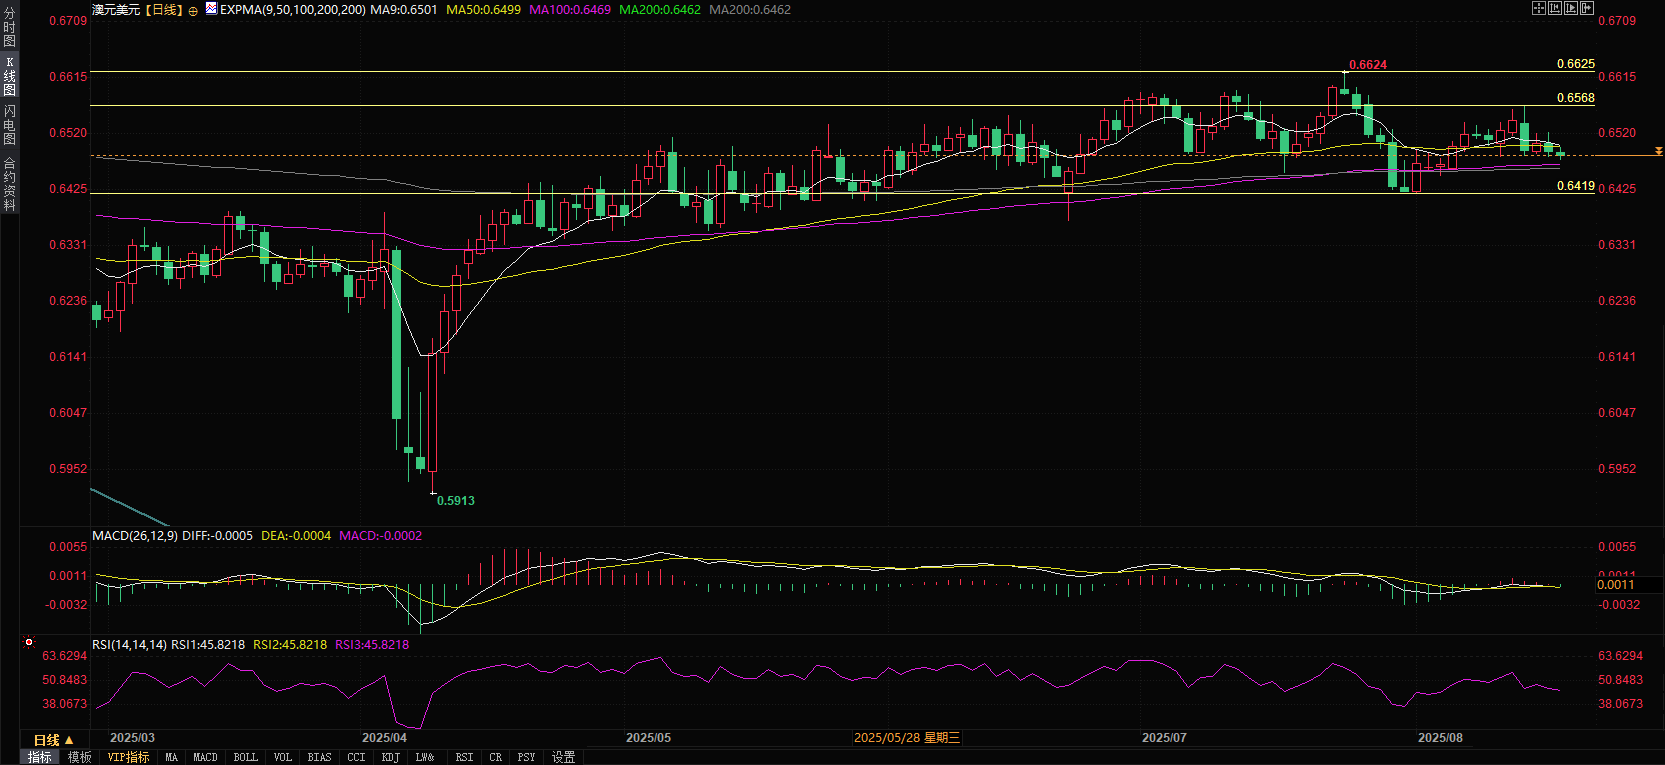Choose the RSI indicator button
The height and width of the screenshot is (765, 1665).
pyautogui.click(x=464, y=757)
